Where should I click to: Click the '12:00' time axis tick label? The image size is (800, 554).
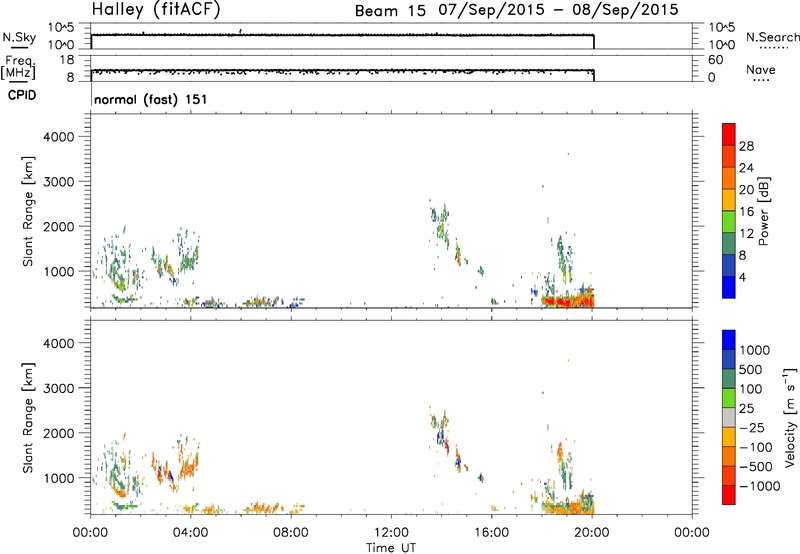[391, 533]
